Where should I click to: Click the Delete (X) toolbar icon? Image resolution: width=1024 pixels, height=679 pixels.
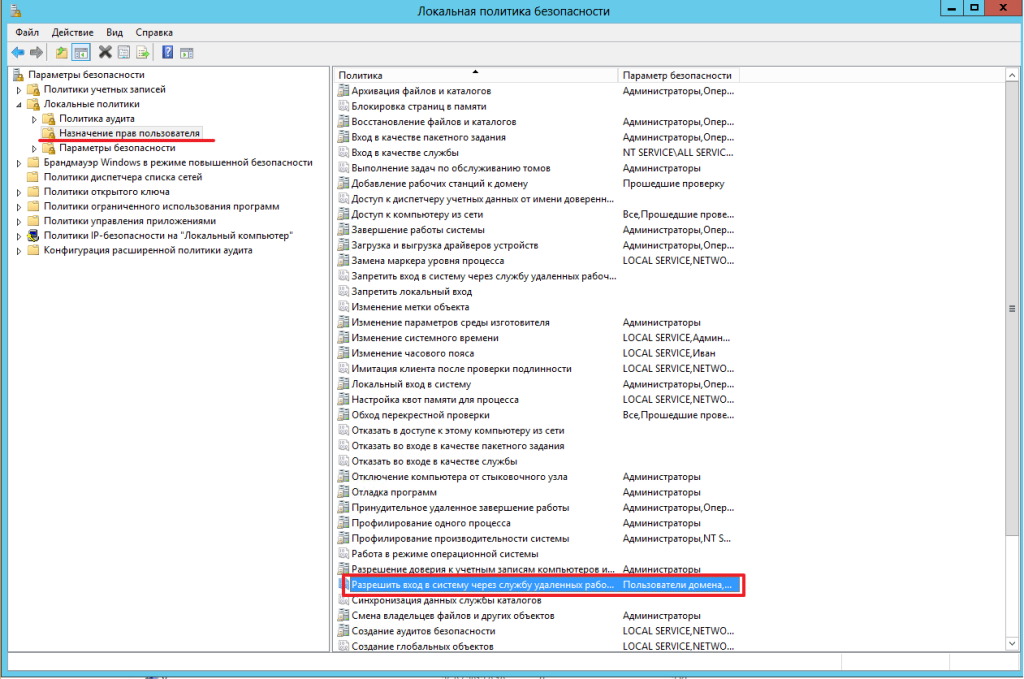[x=105, y=53]
